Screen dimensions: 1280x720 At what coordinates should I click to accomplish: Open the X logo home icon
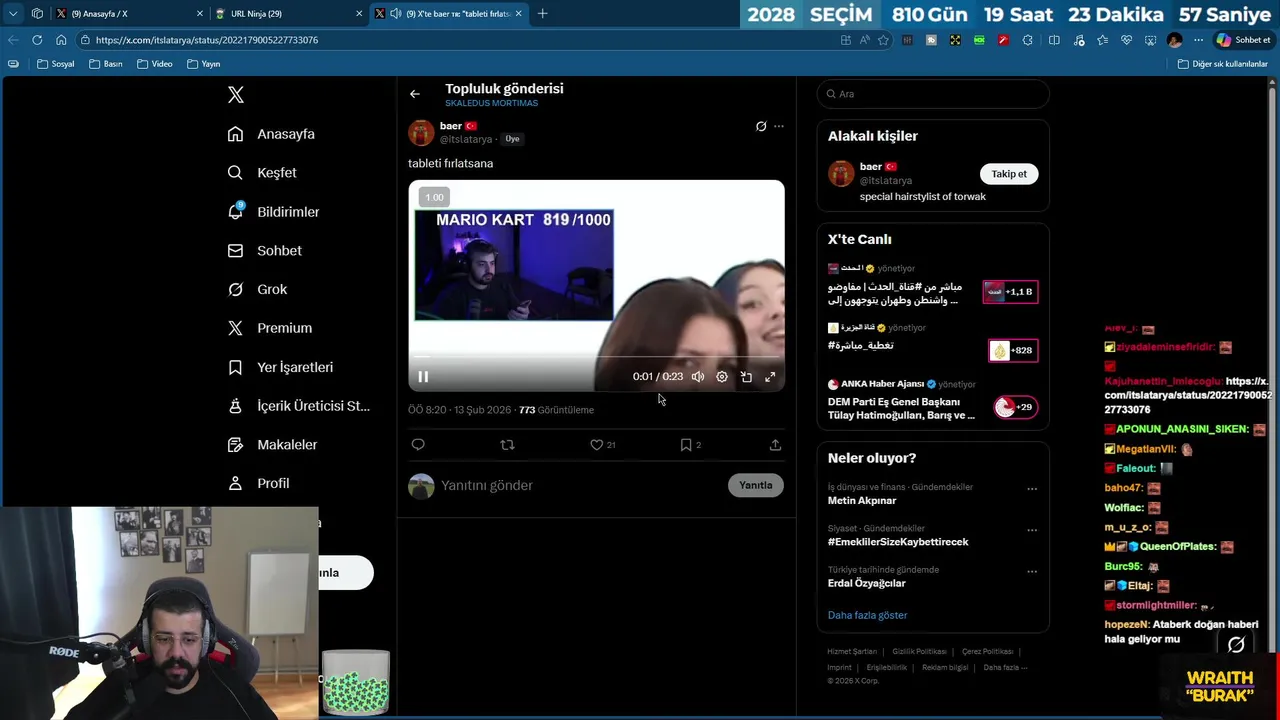coord(235,95)
